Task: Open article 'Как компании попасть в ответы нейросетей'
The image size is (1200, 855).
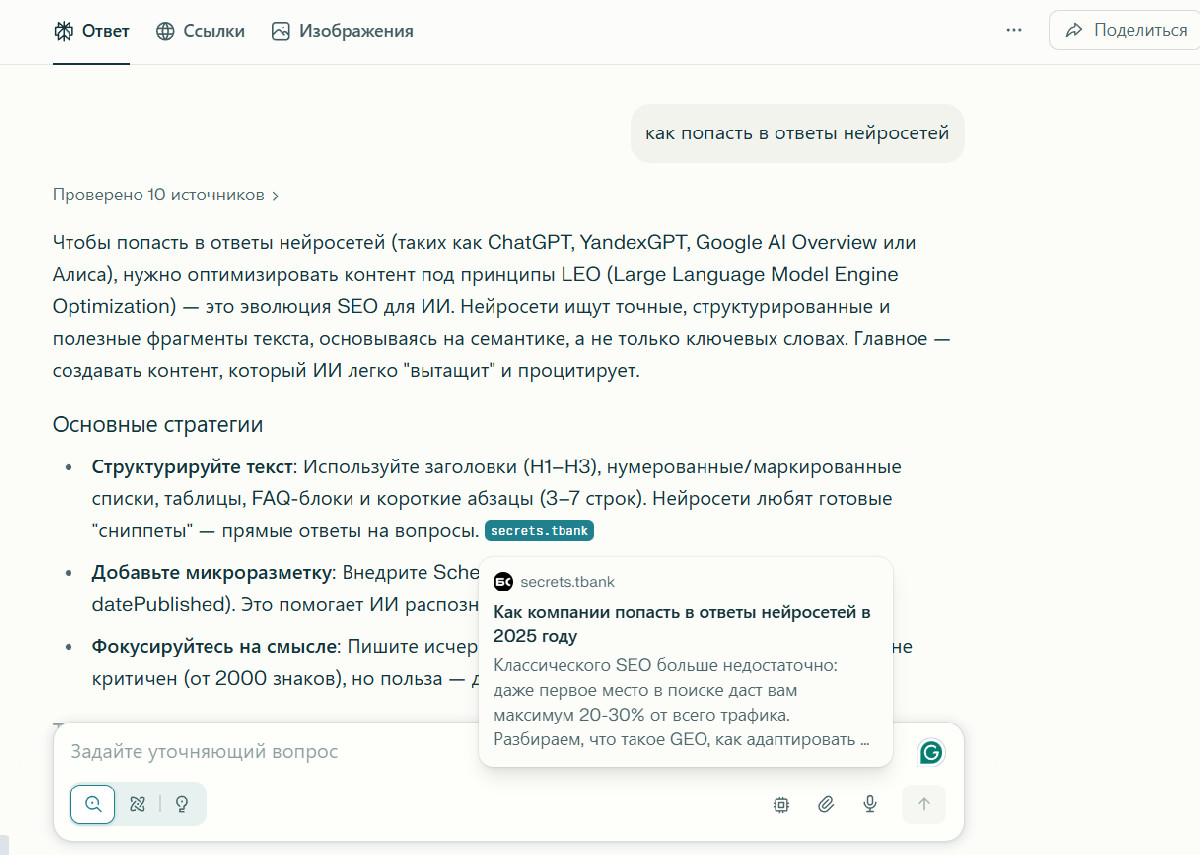Action: 682,623
